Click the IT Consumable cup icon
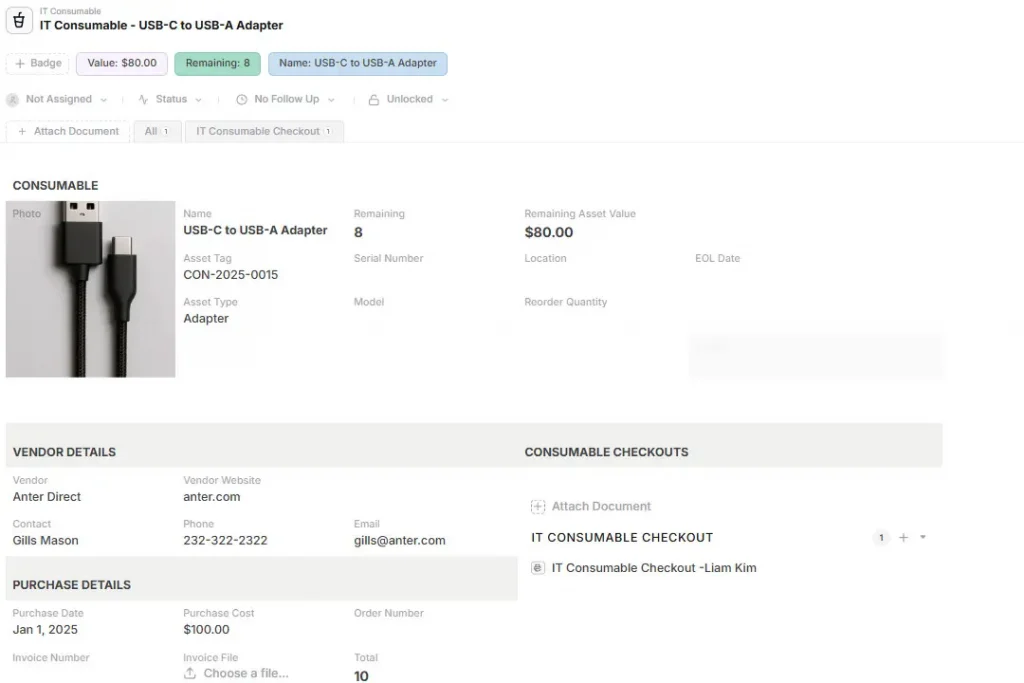This screenshot has width=1024, height=683. (19, 19)
